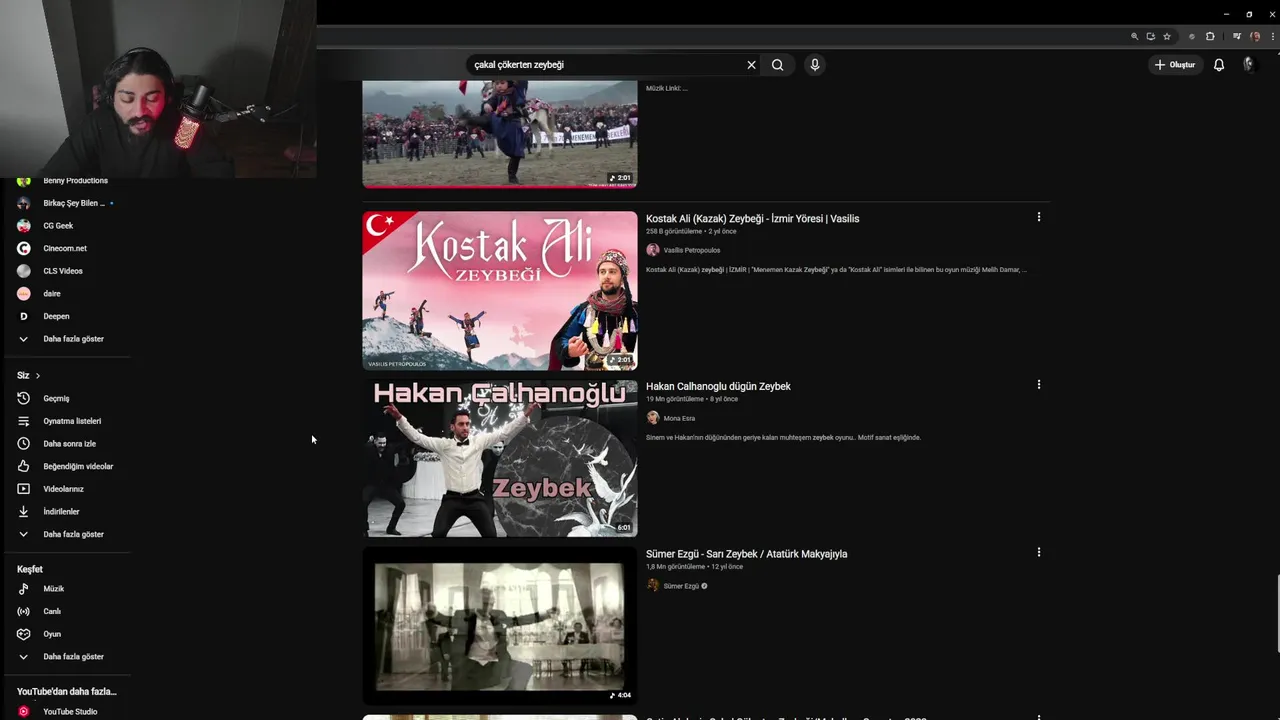
Task: Open more options for Kostak Ali video
Action: (1038, 217)
